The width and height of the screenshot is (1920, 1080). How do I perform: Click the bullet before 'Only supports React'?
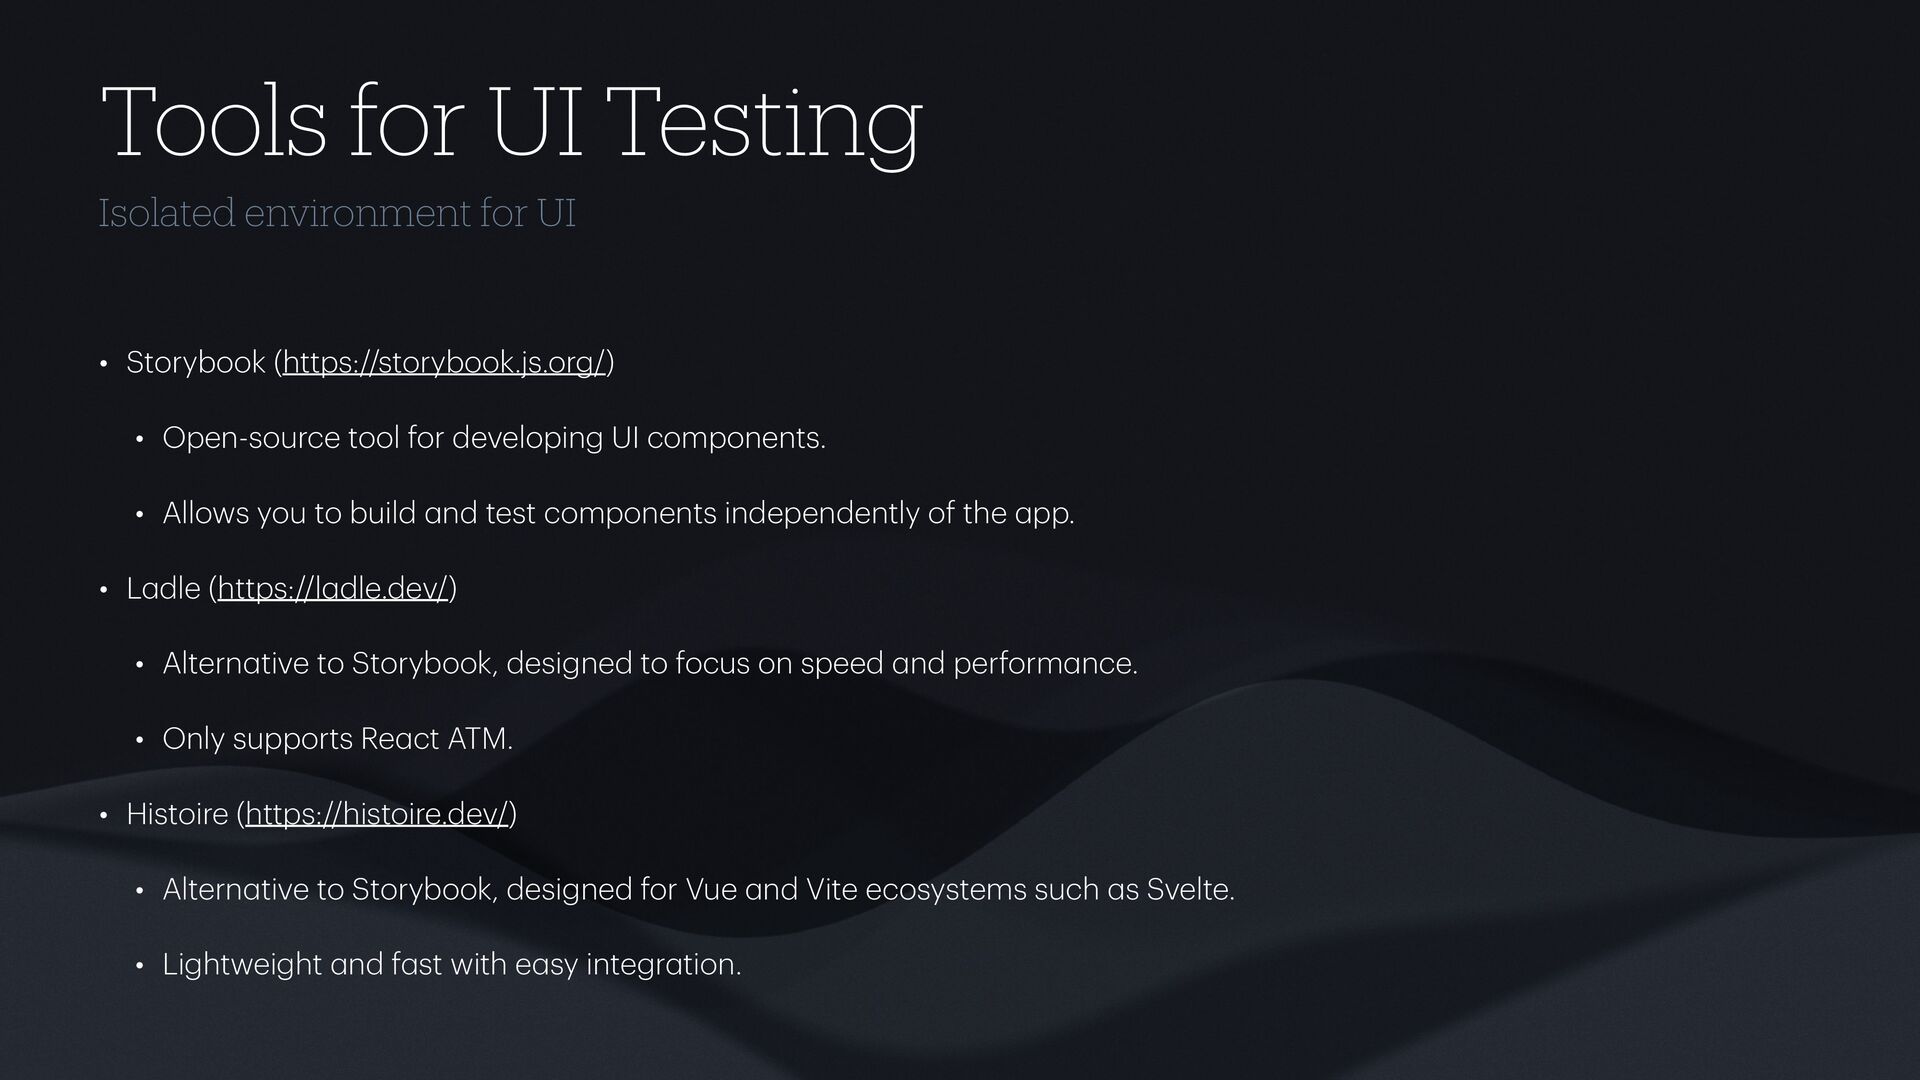140,741
